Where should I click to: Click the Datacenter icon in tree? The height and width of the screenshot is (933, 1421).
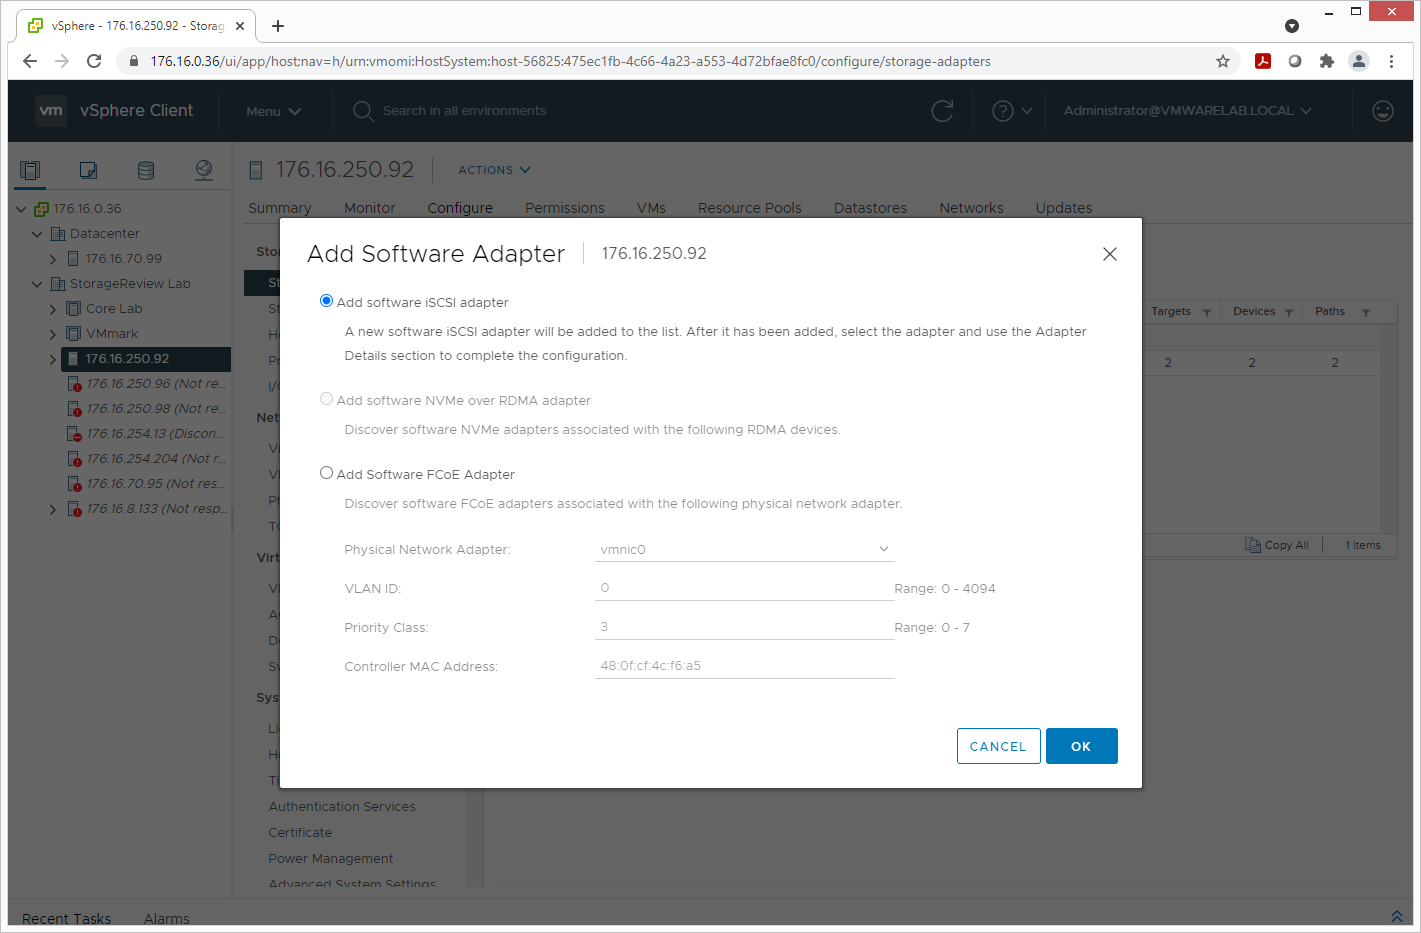58,234
